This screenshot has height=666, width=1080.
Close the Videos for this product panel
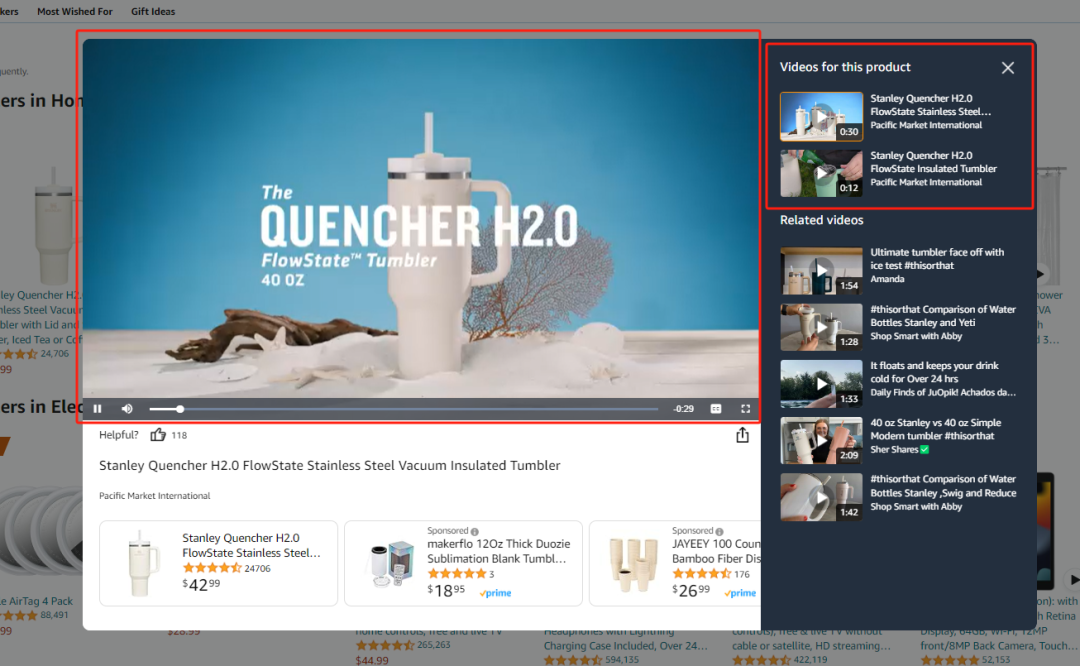point(1008,67)
